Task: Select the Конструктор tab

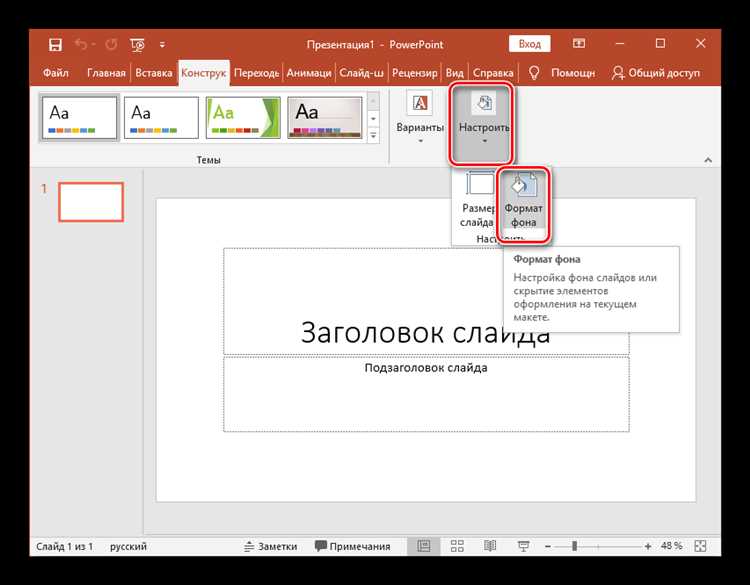Action: pyautogui.click(x=204, y=73)
